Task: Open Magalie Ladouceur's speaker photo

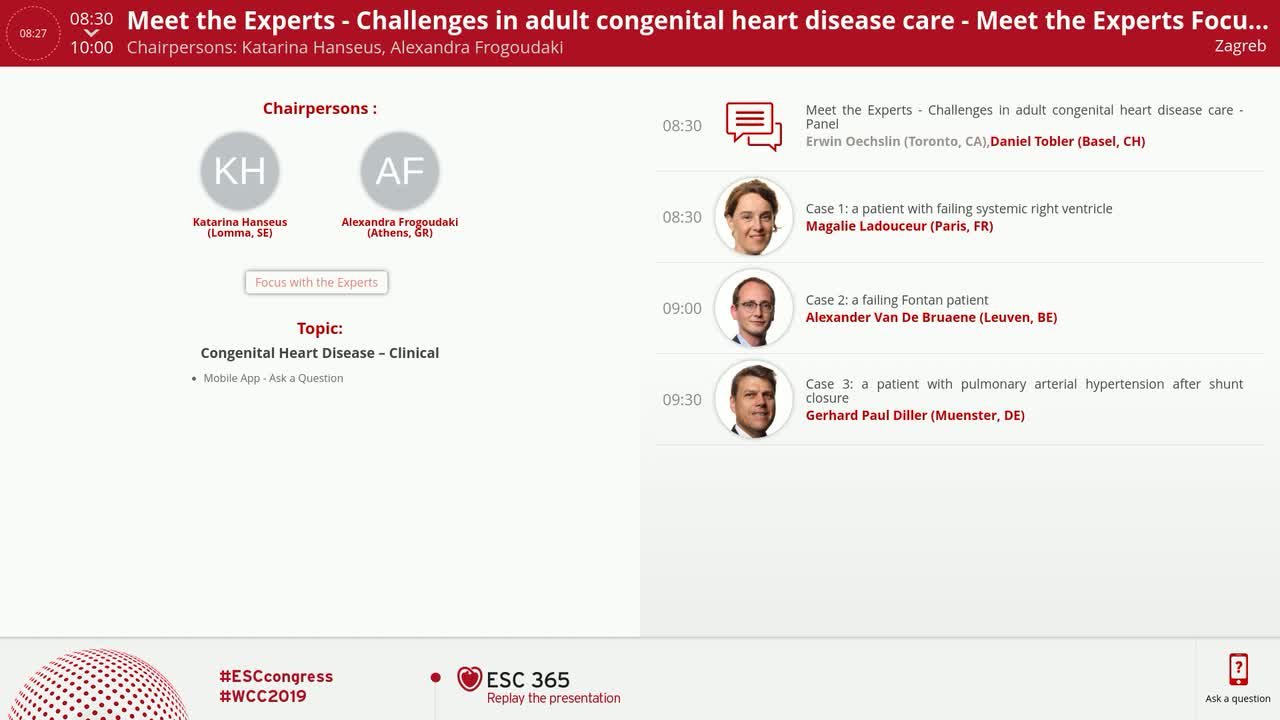Action: tap(754, 217)
